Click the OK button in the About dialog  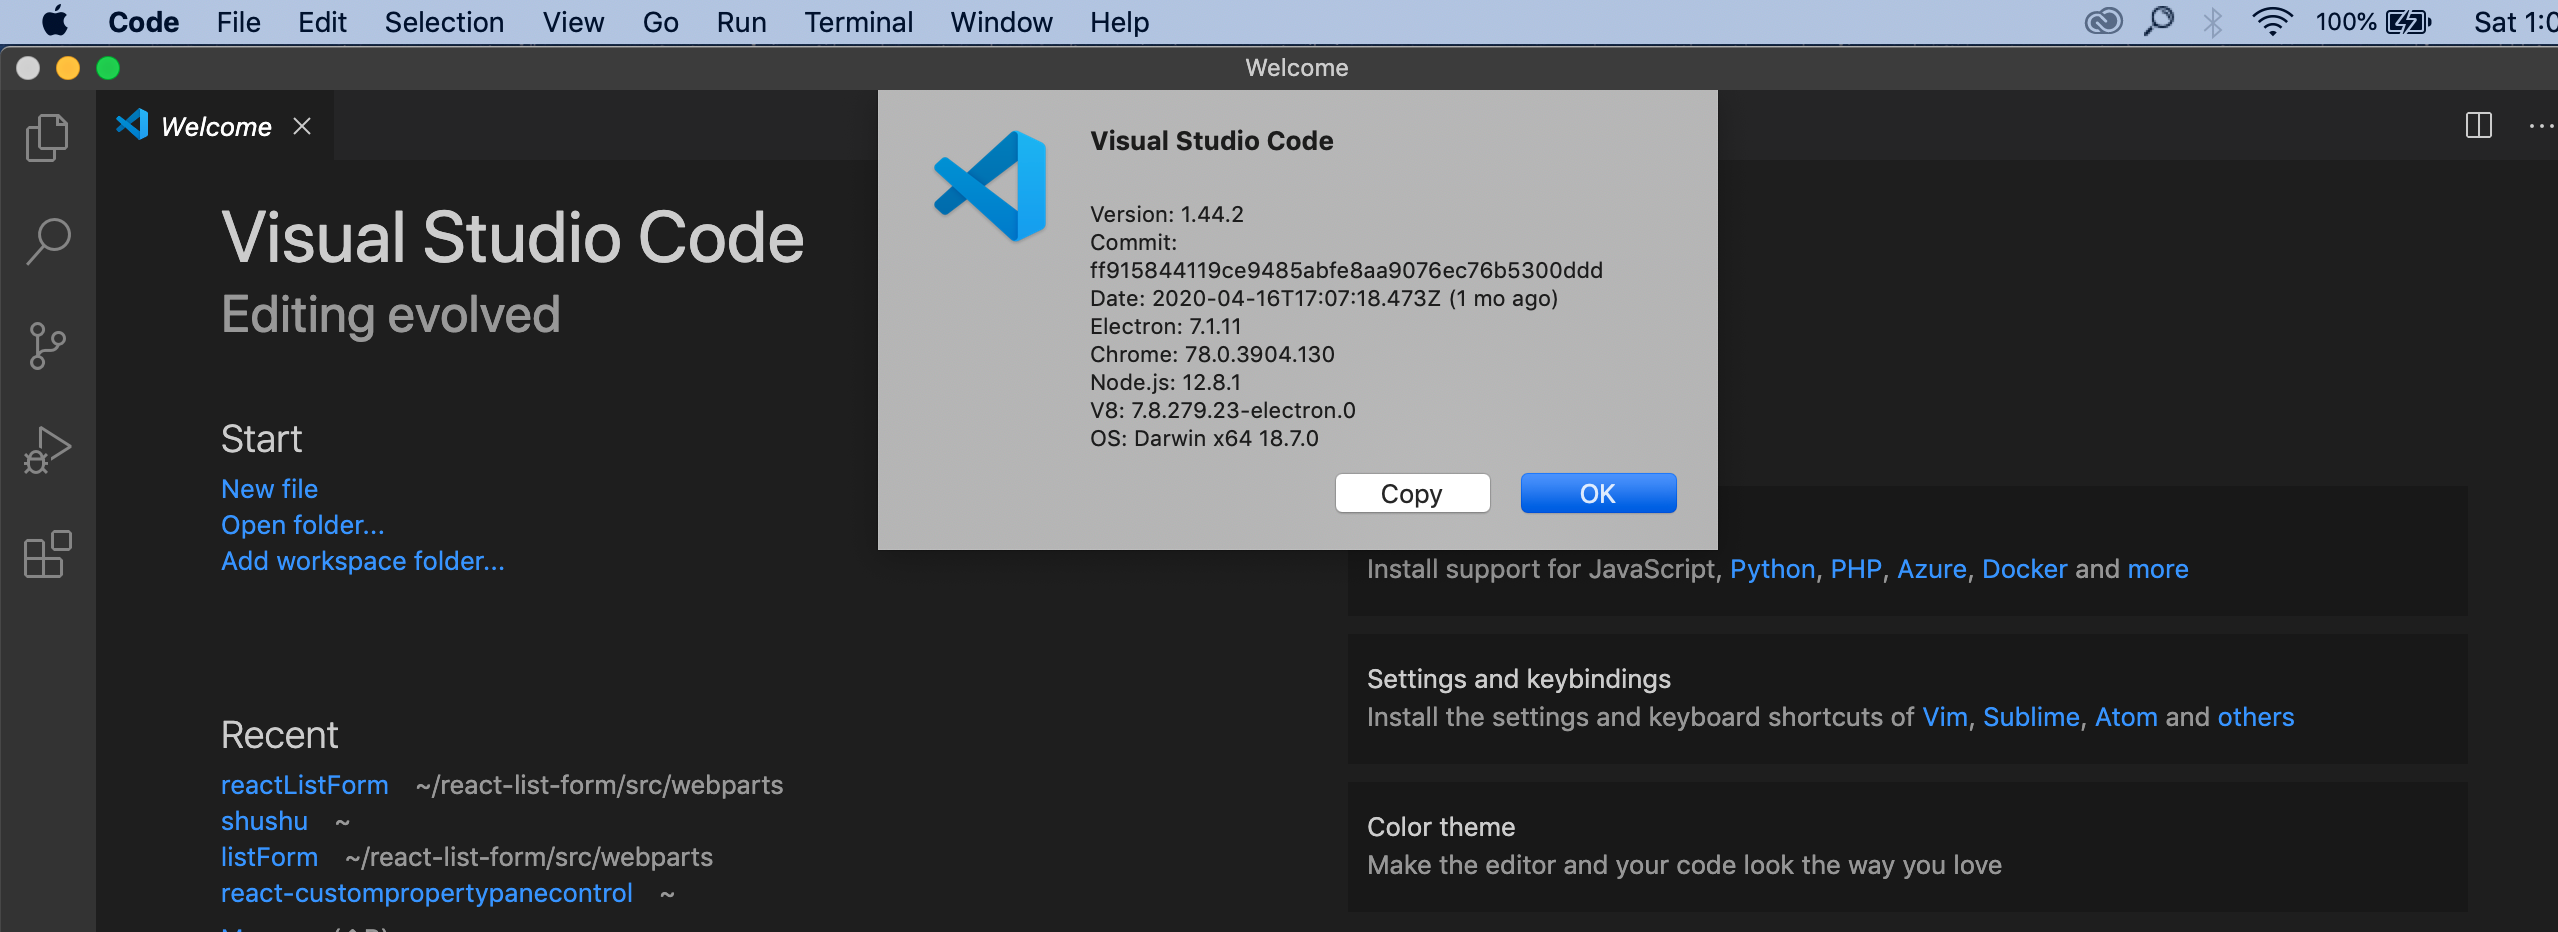point(1597,492)
